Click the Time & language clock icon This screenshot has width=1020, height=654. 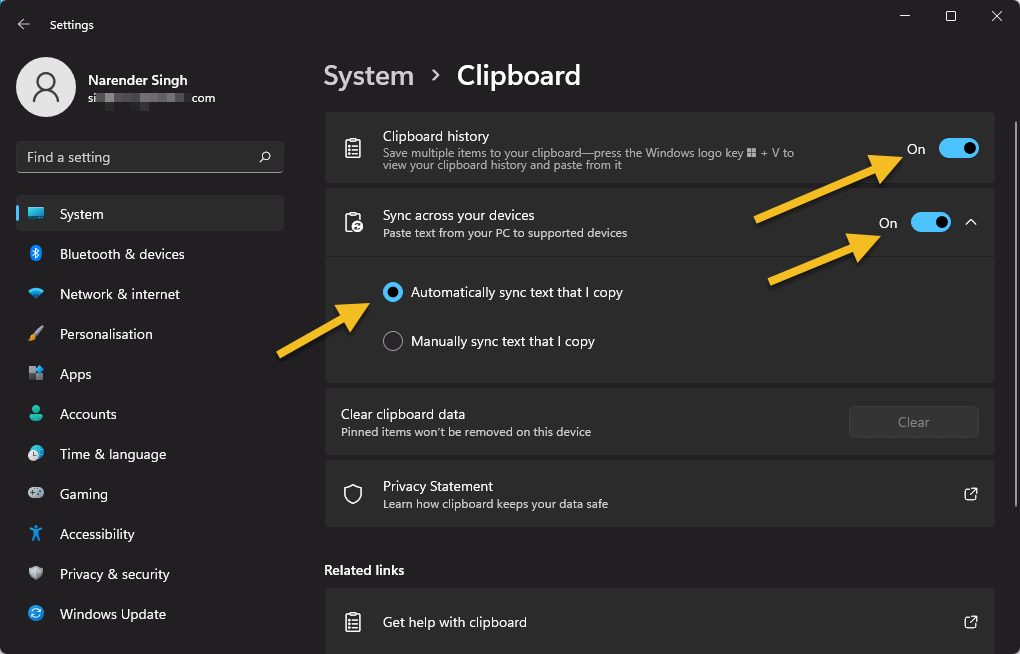point(36,454)
